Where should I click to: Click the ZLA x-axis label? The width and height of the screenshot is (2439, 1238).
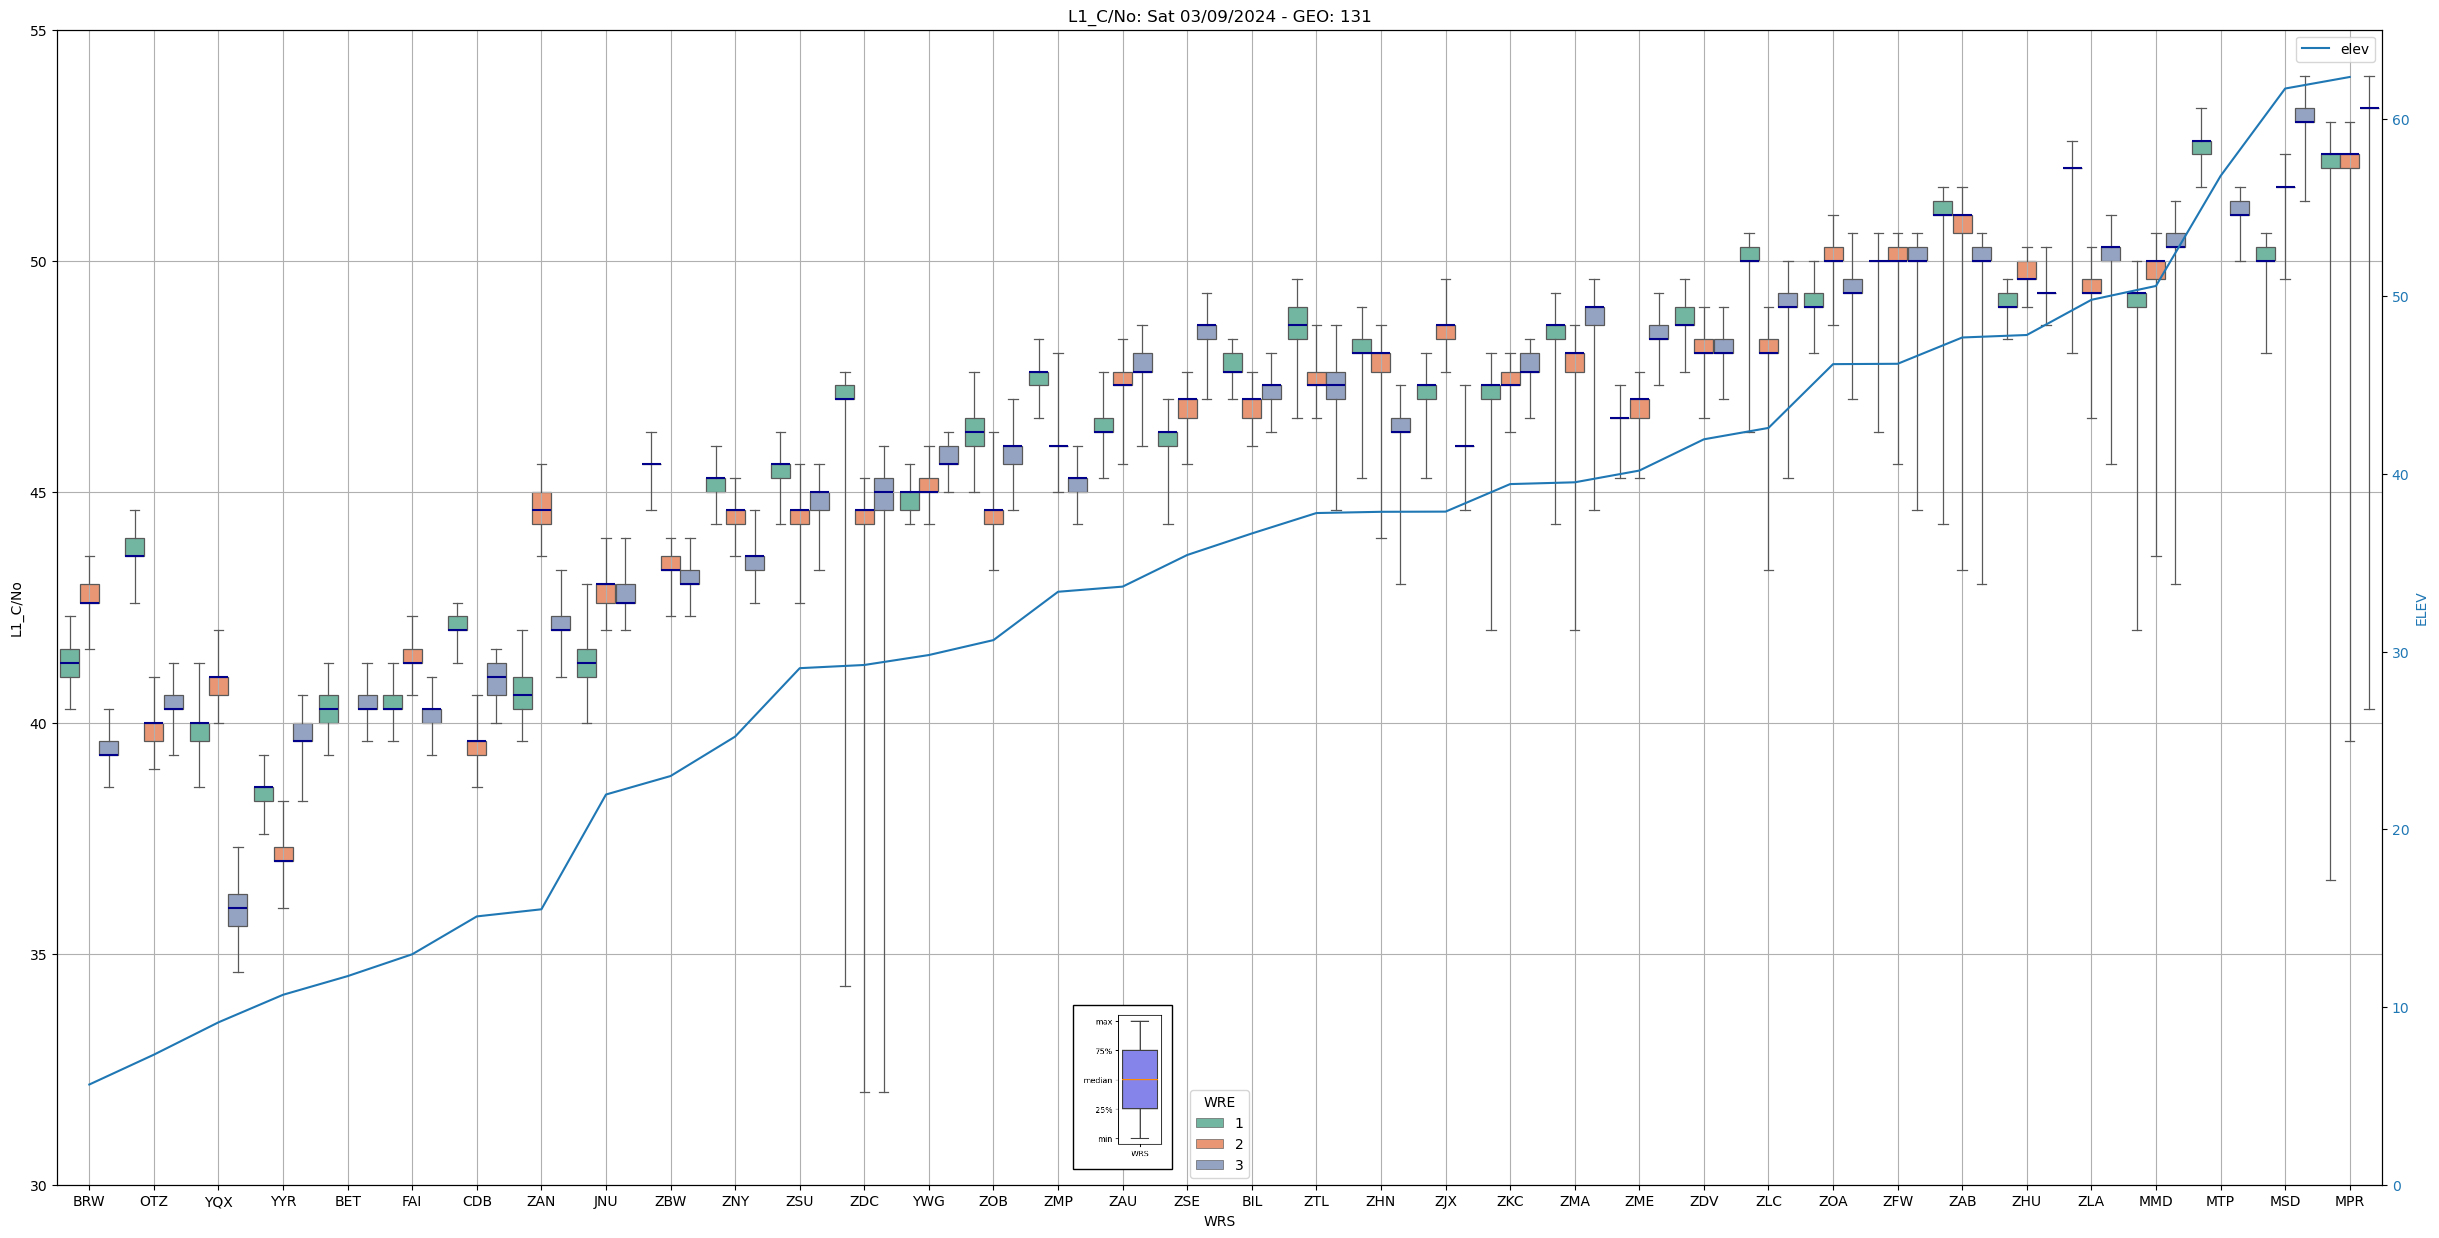click(2091, 1202)
